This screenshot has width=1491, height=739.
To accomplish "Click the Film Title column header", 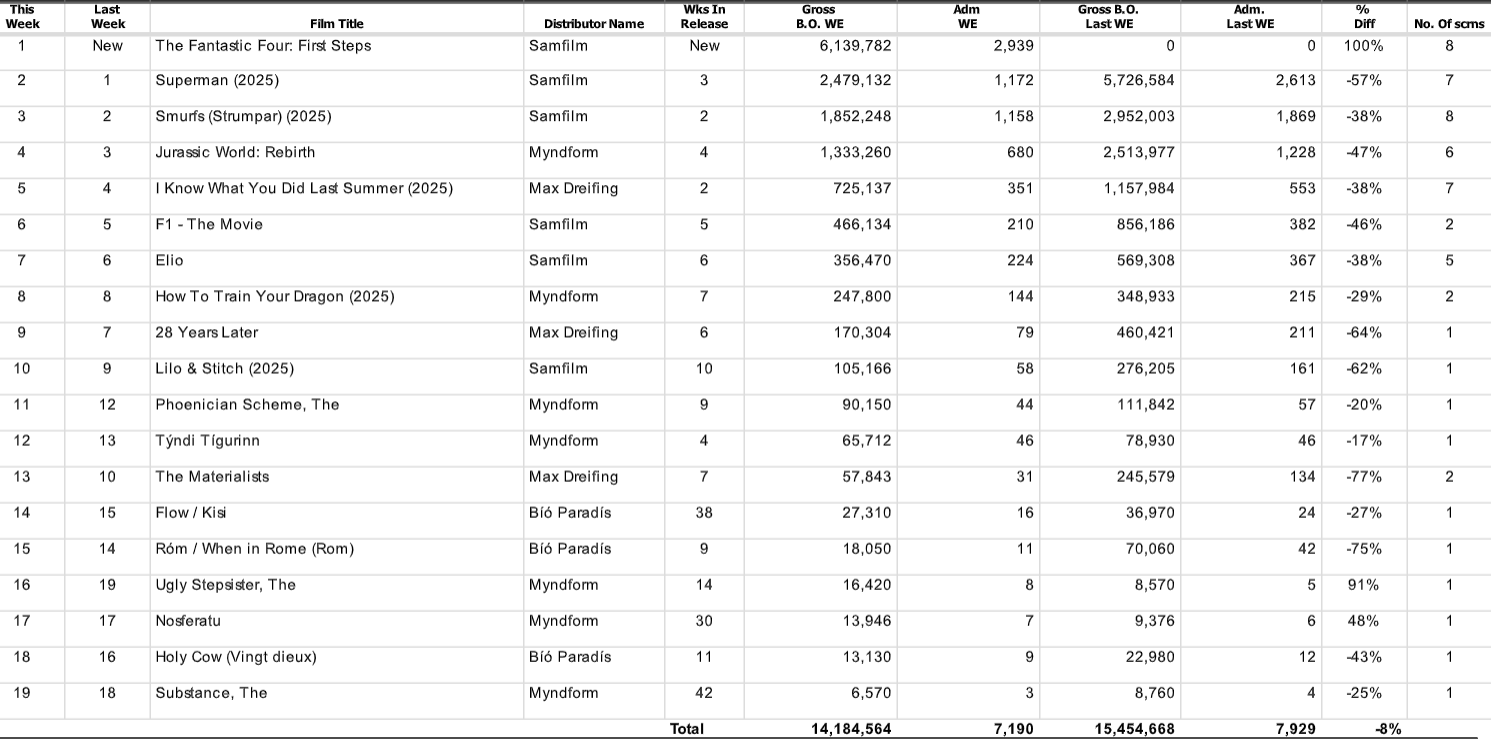I will [336, 23].
